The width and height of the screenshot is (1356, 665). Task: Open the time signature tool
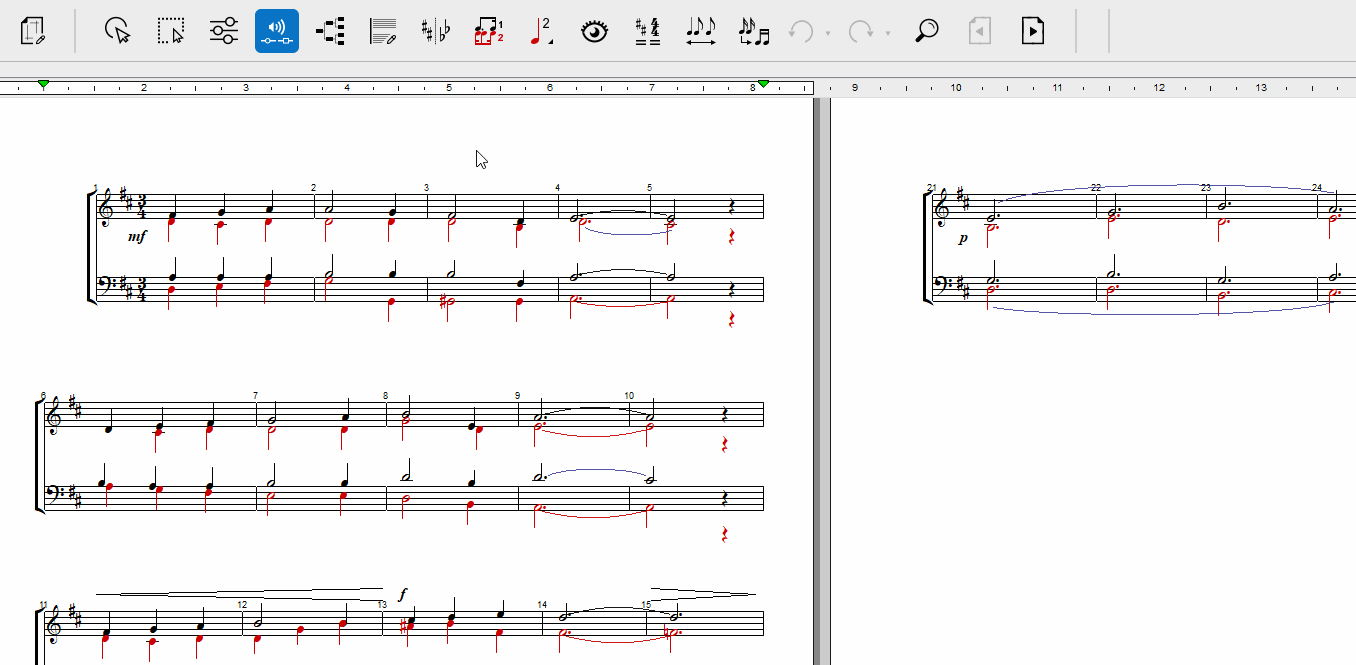click(648, 31)
